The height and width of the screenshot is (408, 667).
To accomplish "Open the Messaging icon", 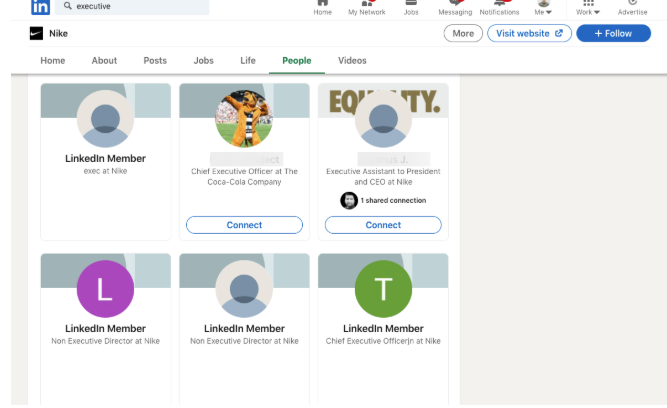I will point(455,4).
